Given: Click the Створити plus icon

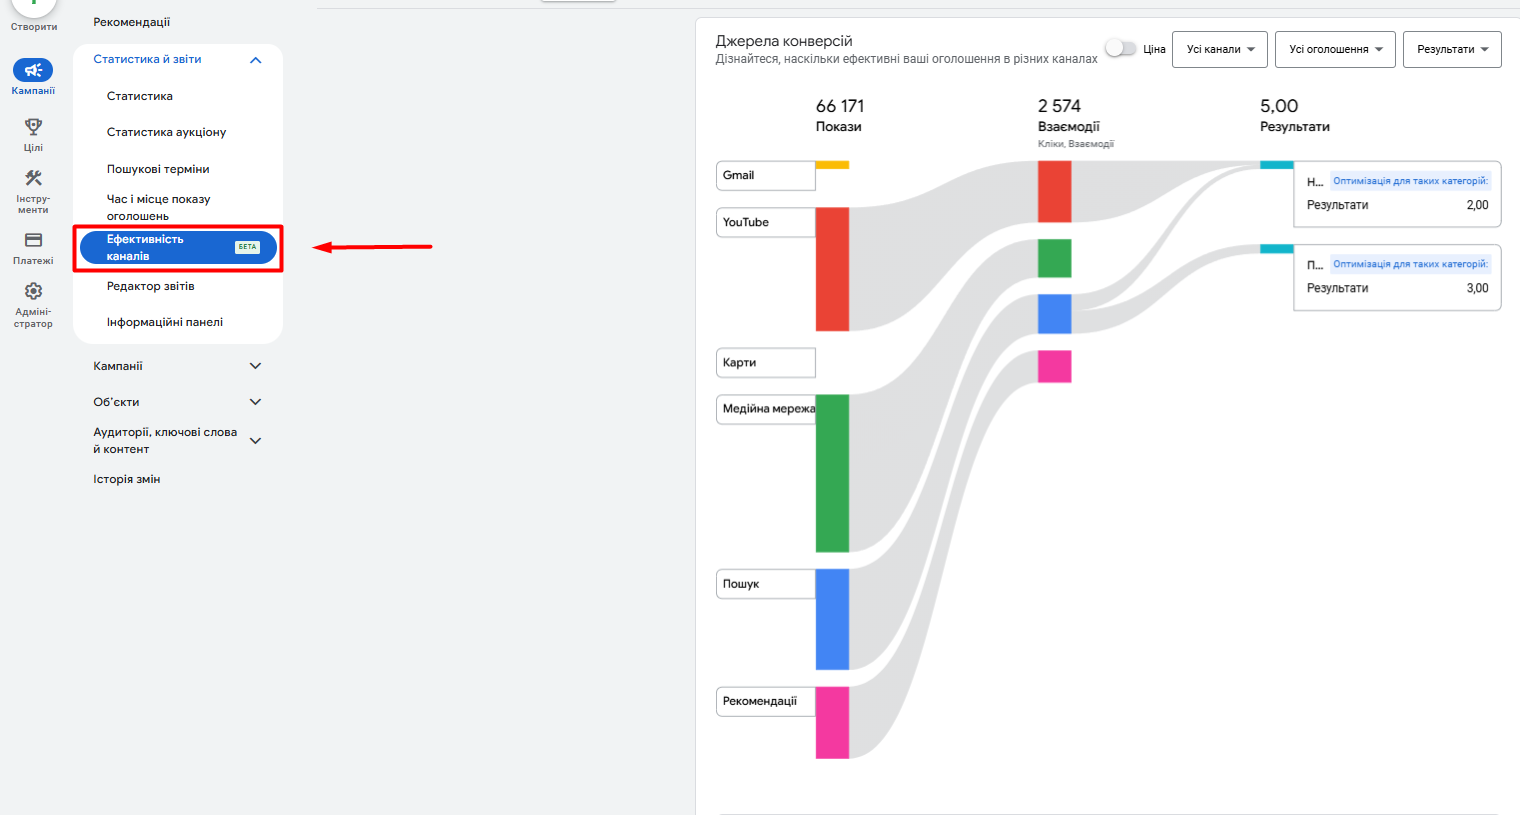Looking at the screenshot, I should (33, 5).
